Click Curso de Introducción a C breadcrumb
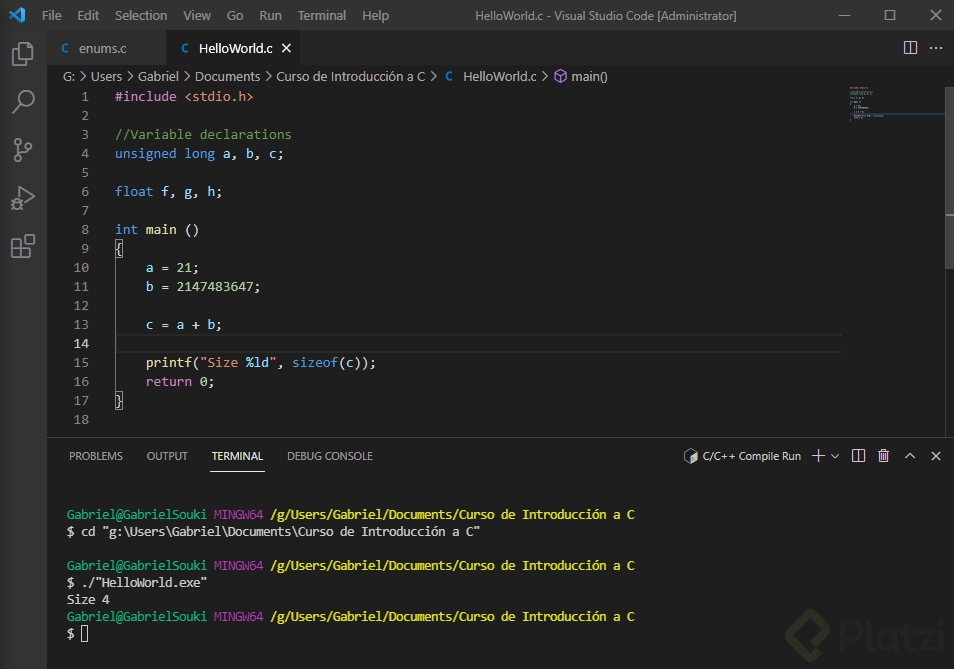The height and width of the screenshot is (669, 954). pos(350,77)
